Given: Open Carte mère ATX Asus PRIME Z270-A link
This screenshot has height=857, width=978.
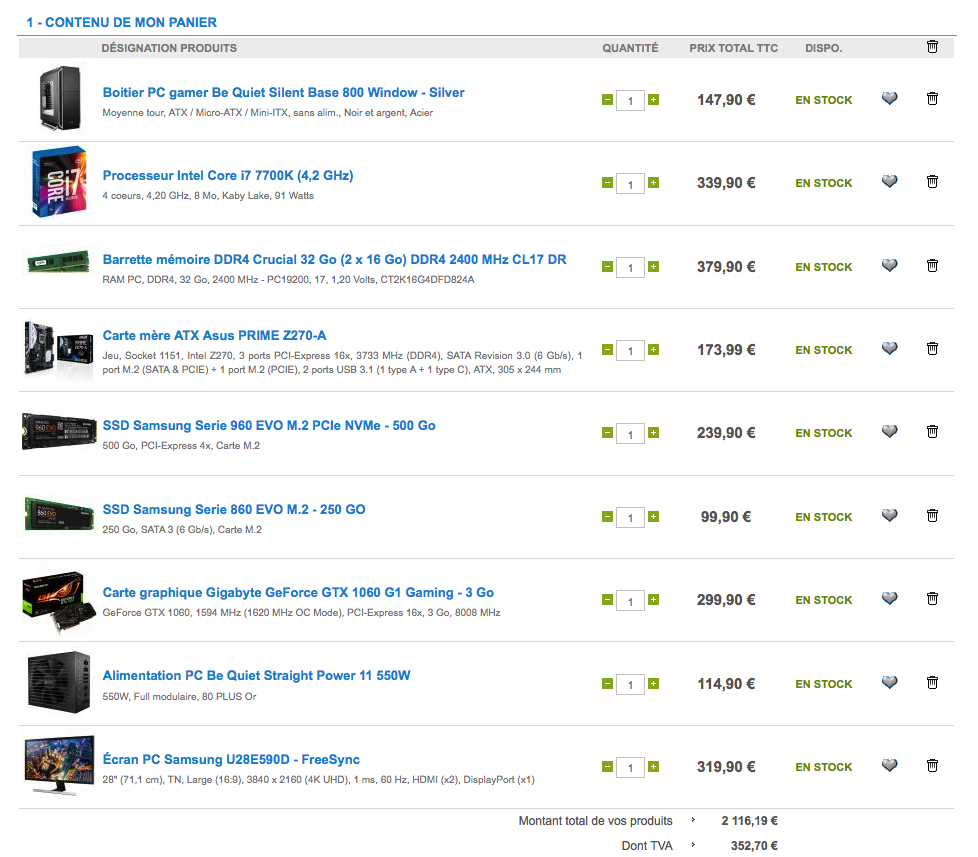Looking at the screenshot, I should 214,336.
